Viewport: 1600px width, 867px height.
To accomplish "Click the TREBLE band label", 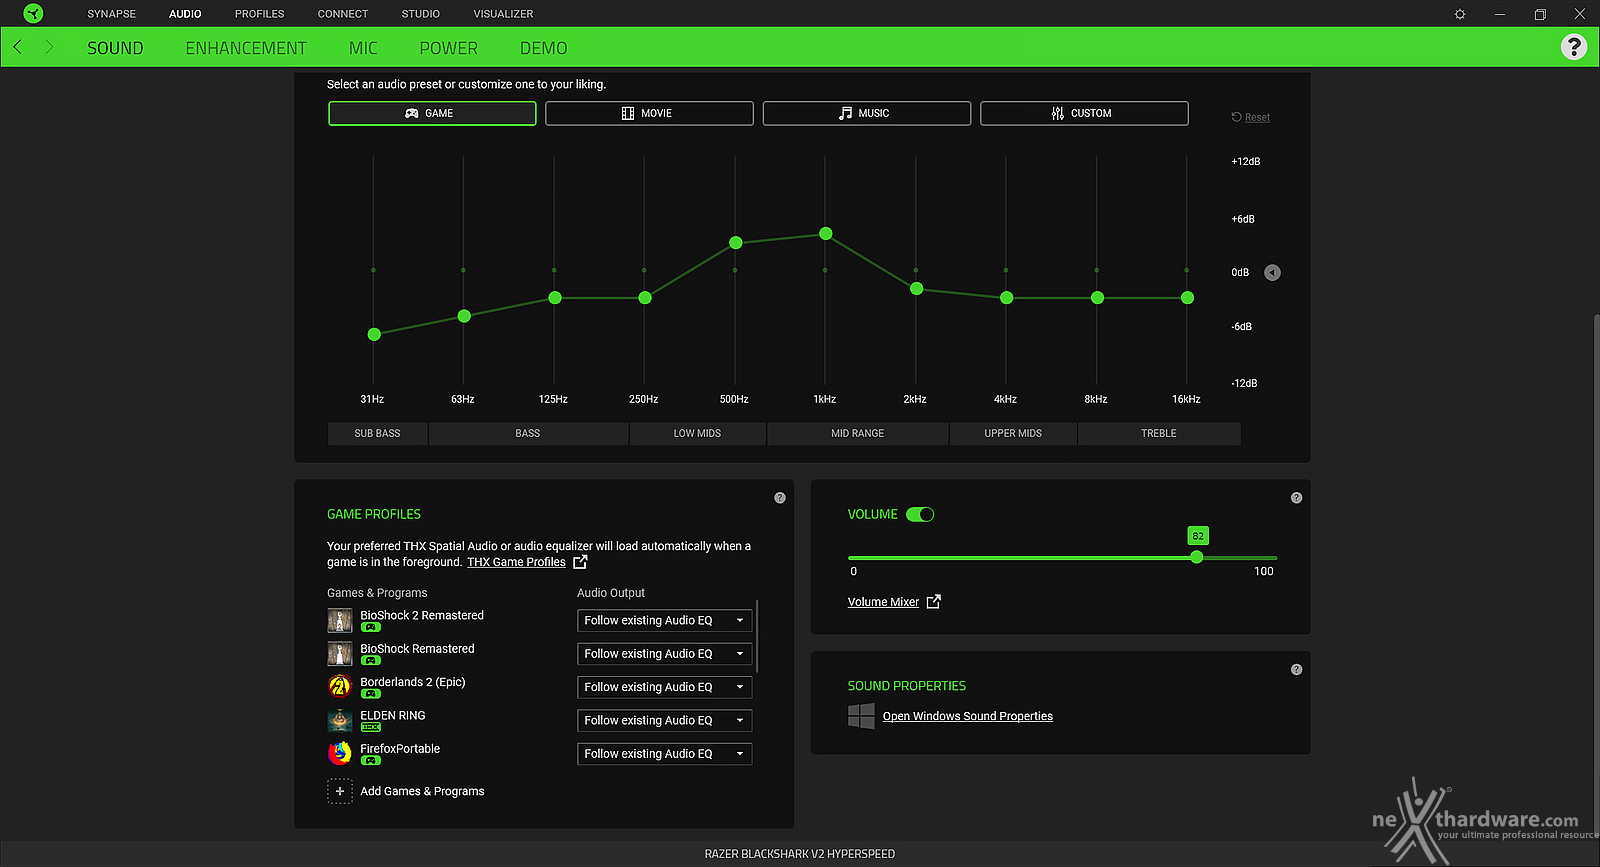I will (1159, 433).
